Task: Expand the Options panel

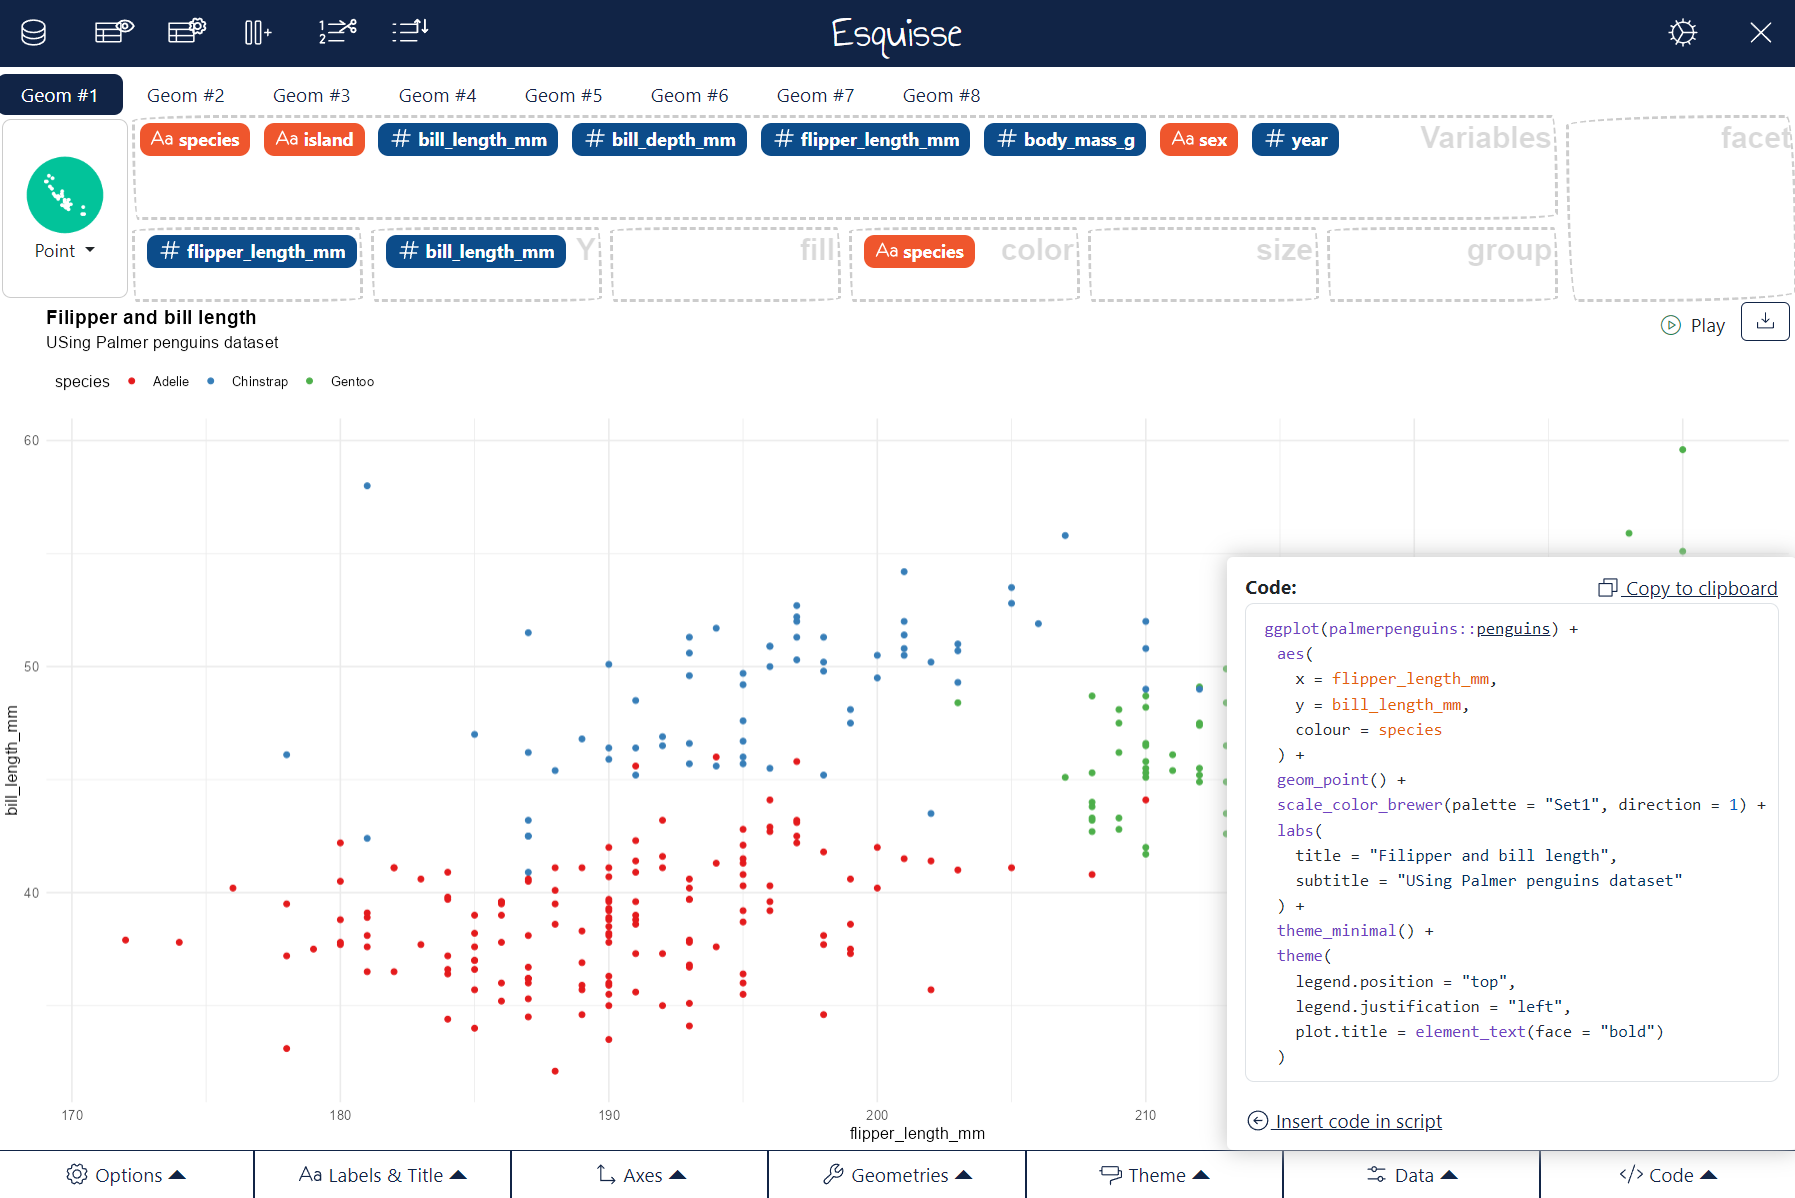Action: click(x=127, y=1175)
